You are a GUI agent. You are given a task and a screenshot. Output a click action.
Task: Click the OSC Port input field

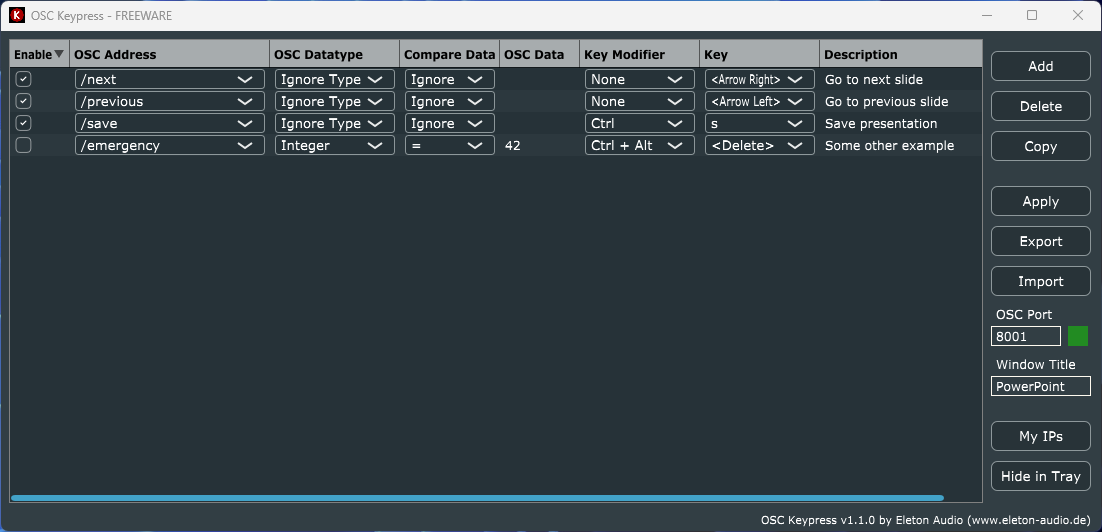click(1025, 336)
